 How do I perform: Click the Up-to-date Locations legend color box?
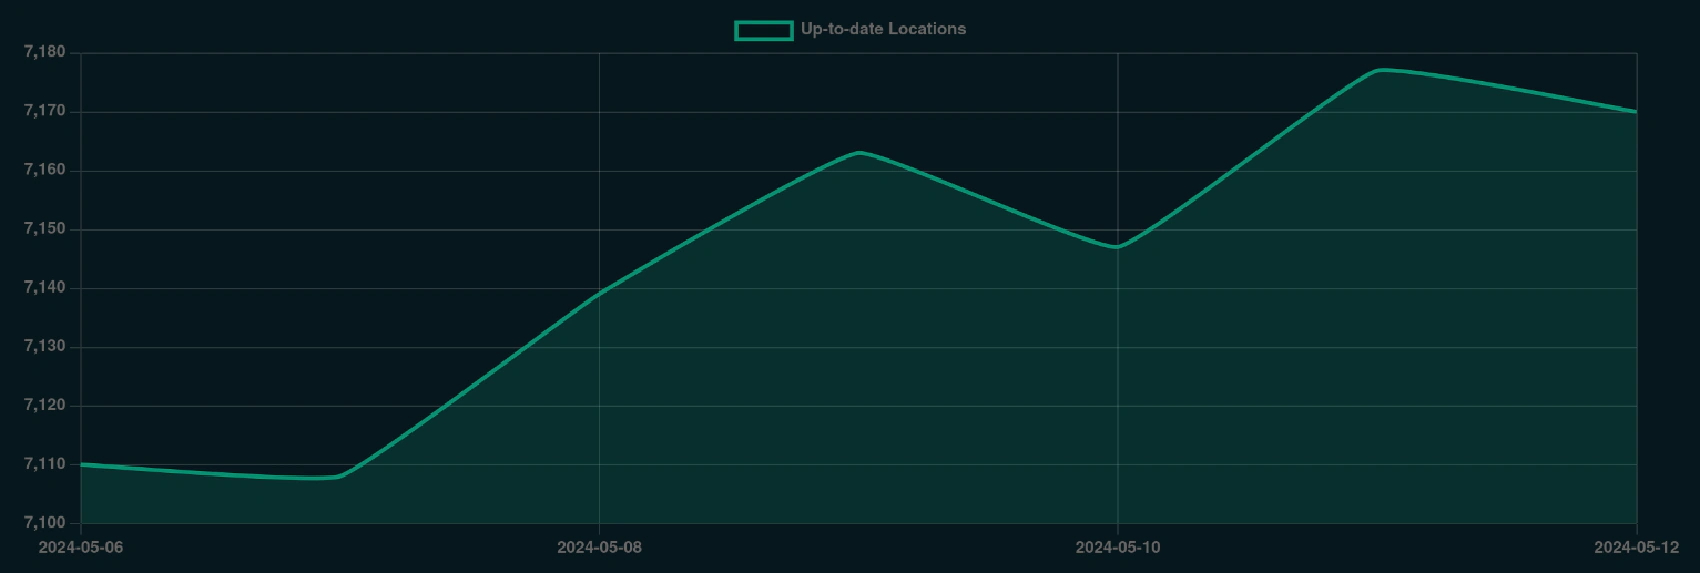coord(764,30)
